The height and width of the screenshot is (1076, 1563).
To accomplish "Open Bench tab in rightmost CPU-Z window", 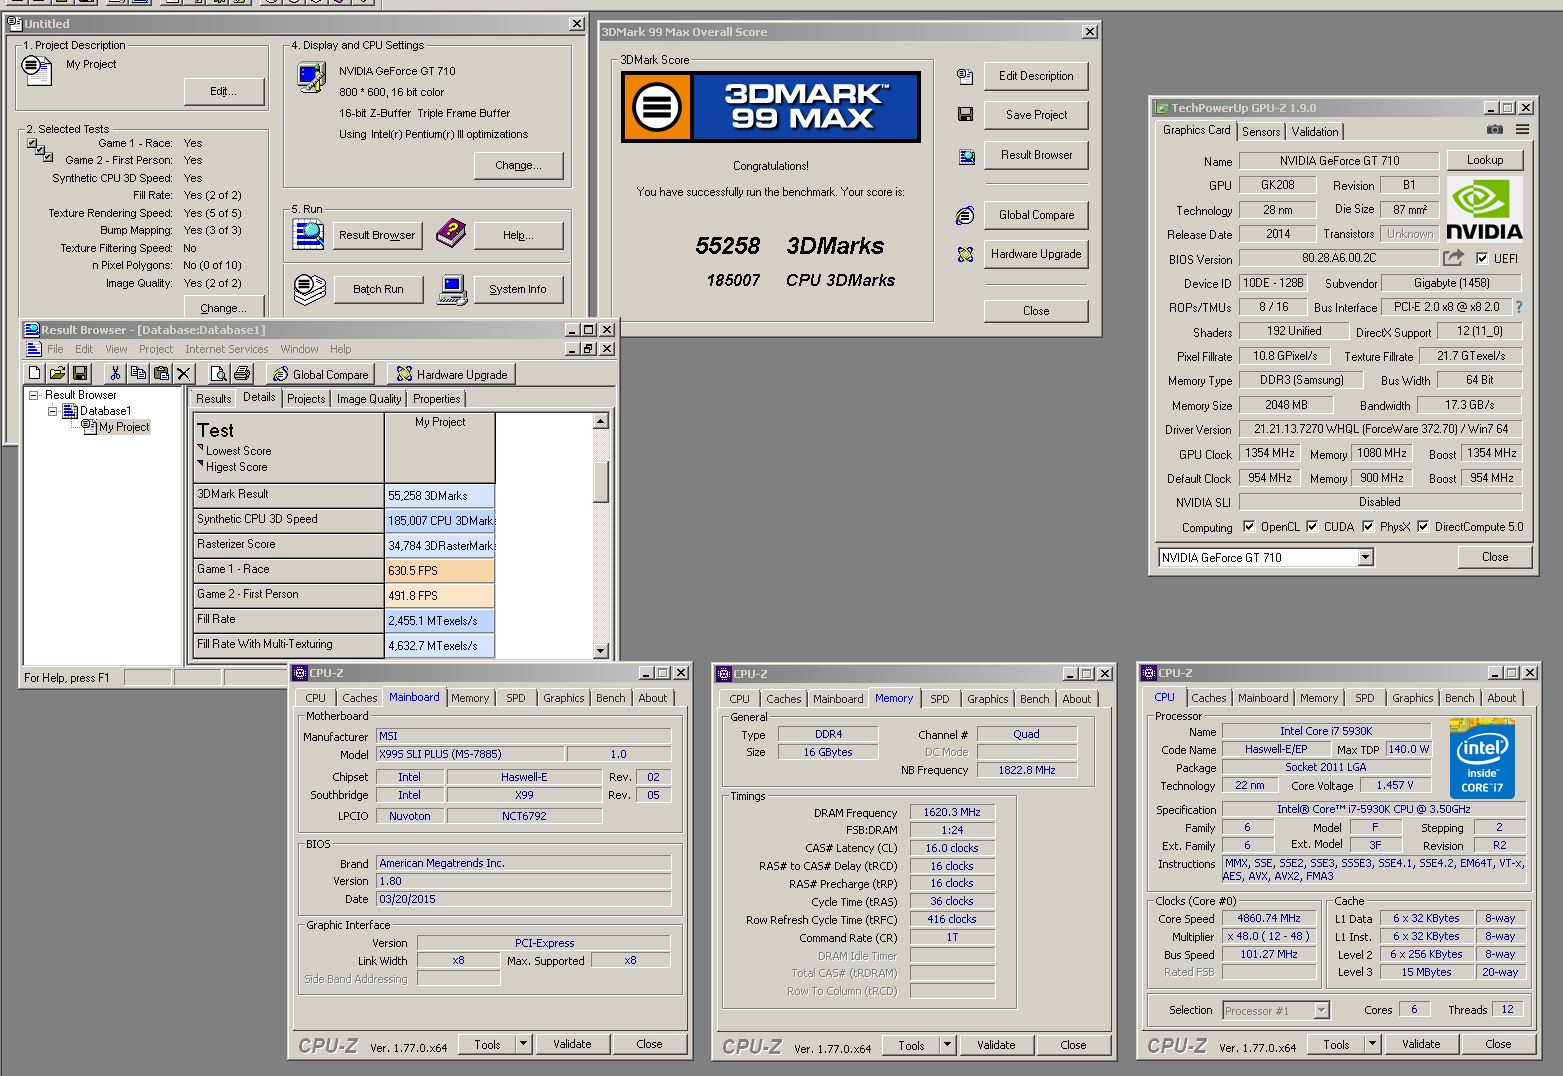I will [x=1459, y=698].
